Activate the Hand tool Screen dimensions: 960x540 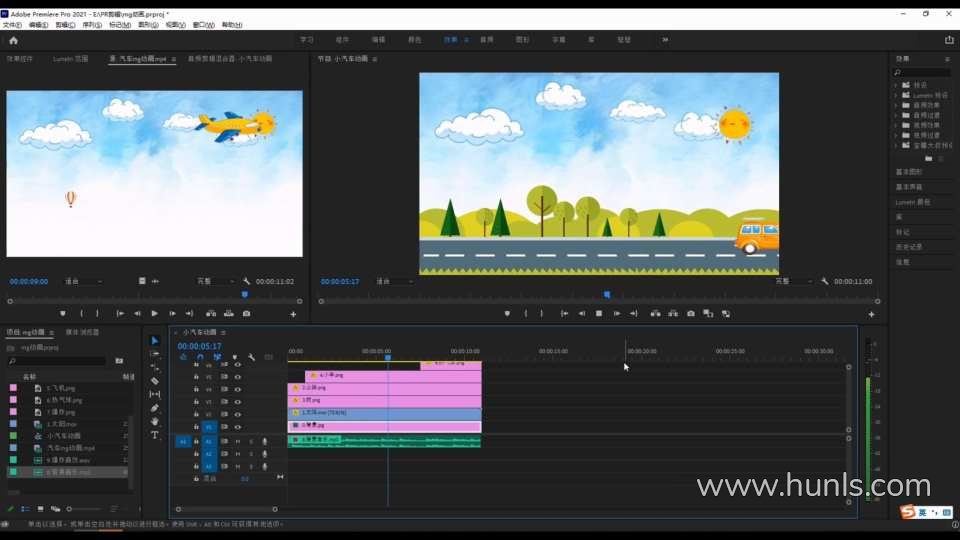coord(155,422)
